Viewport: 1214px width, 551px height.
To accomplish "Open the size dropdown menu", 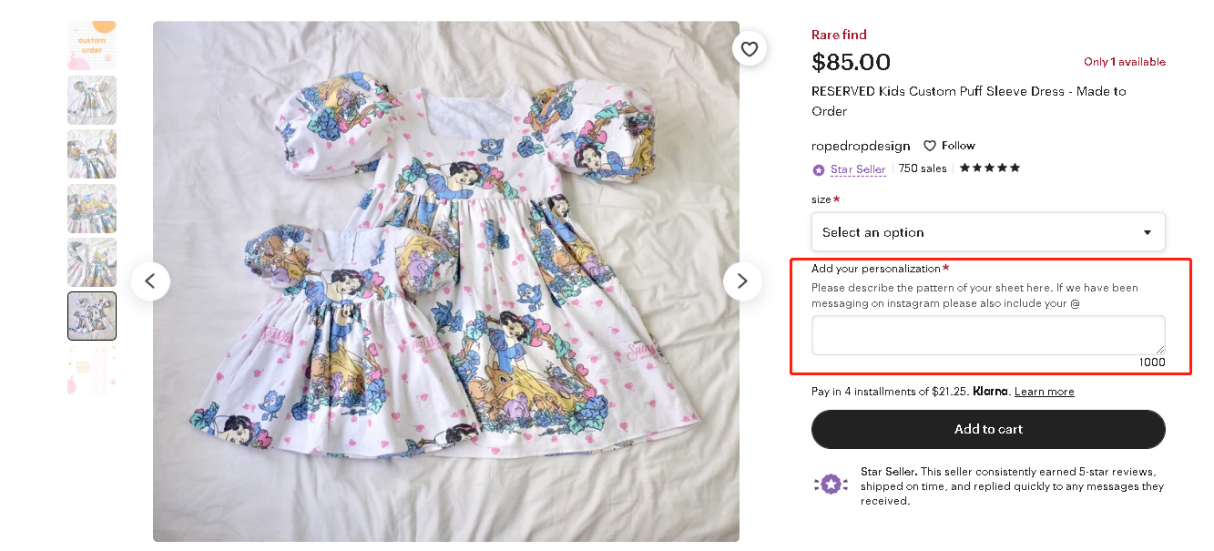I will point(987,232).
